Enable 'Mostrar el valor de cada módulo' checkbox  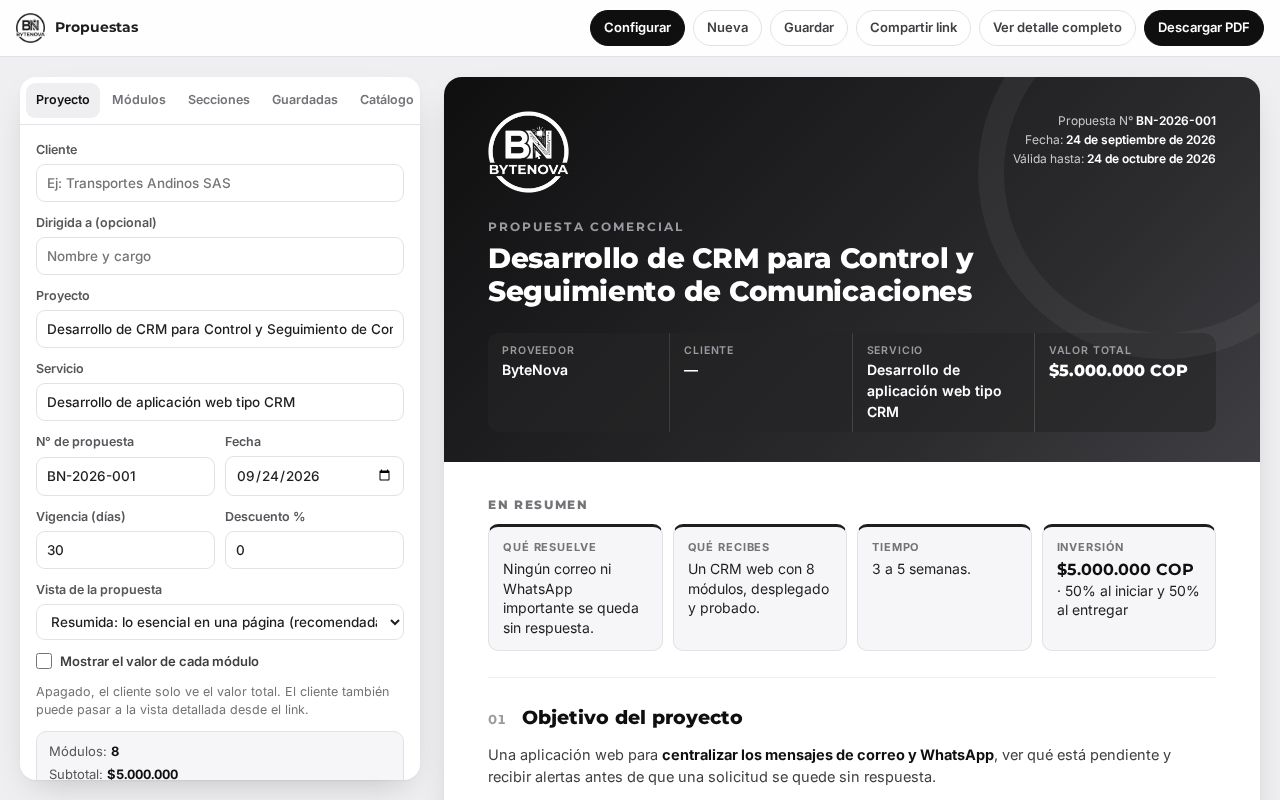coord(44,661)
